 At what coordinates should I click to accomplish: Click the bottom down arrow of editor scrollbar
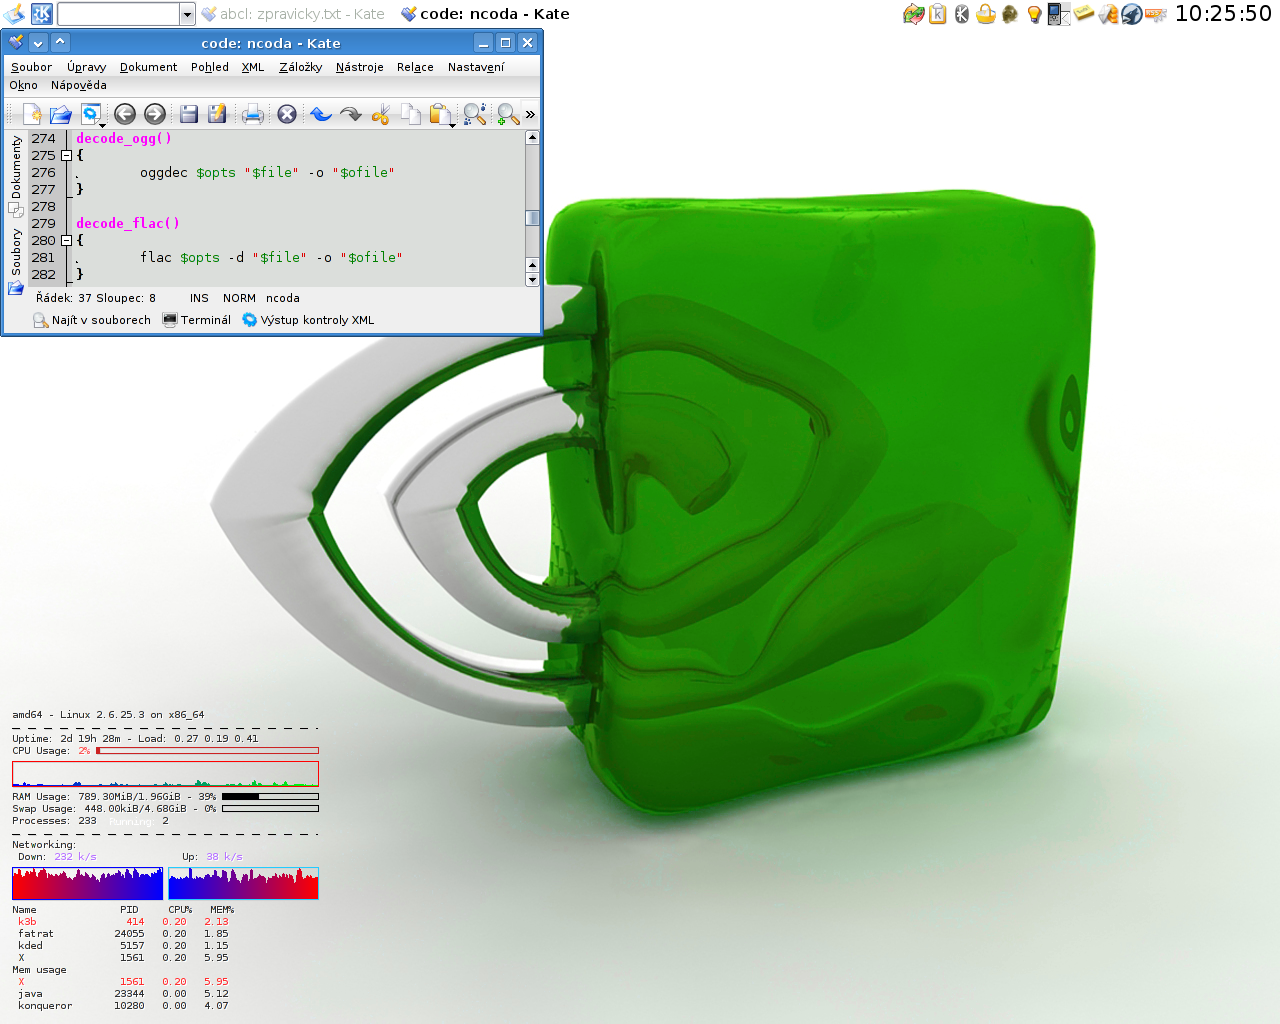coord(532,280)
